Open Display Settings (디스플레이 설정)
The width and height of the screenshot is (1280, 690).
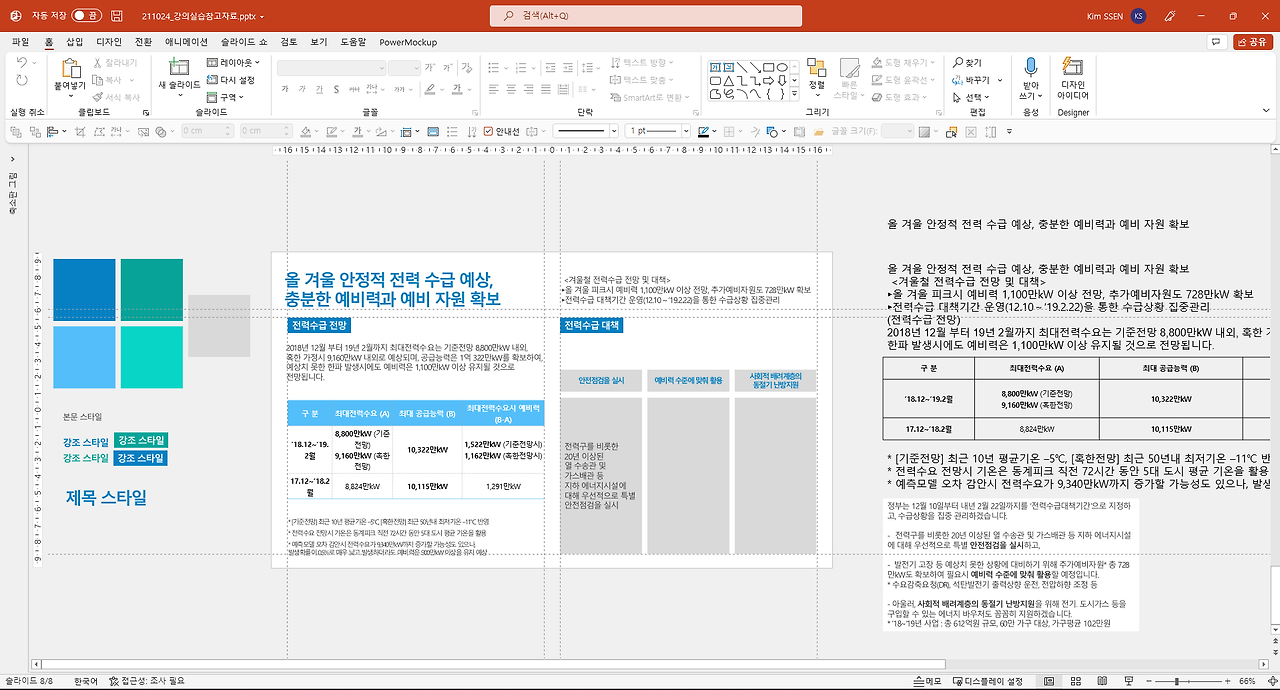986,681
